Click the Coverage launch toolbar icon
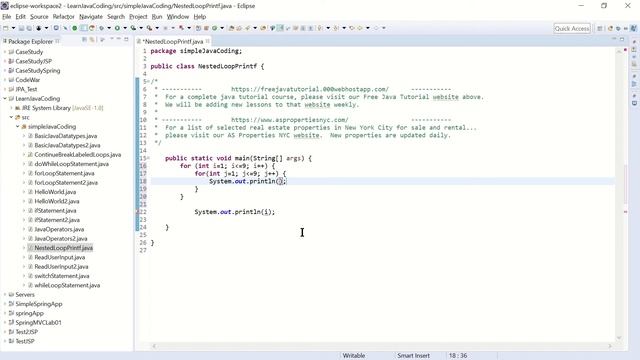The image size is (640, 360). tap(133, 28)
